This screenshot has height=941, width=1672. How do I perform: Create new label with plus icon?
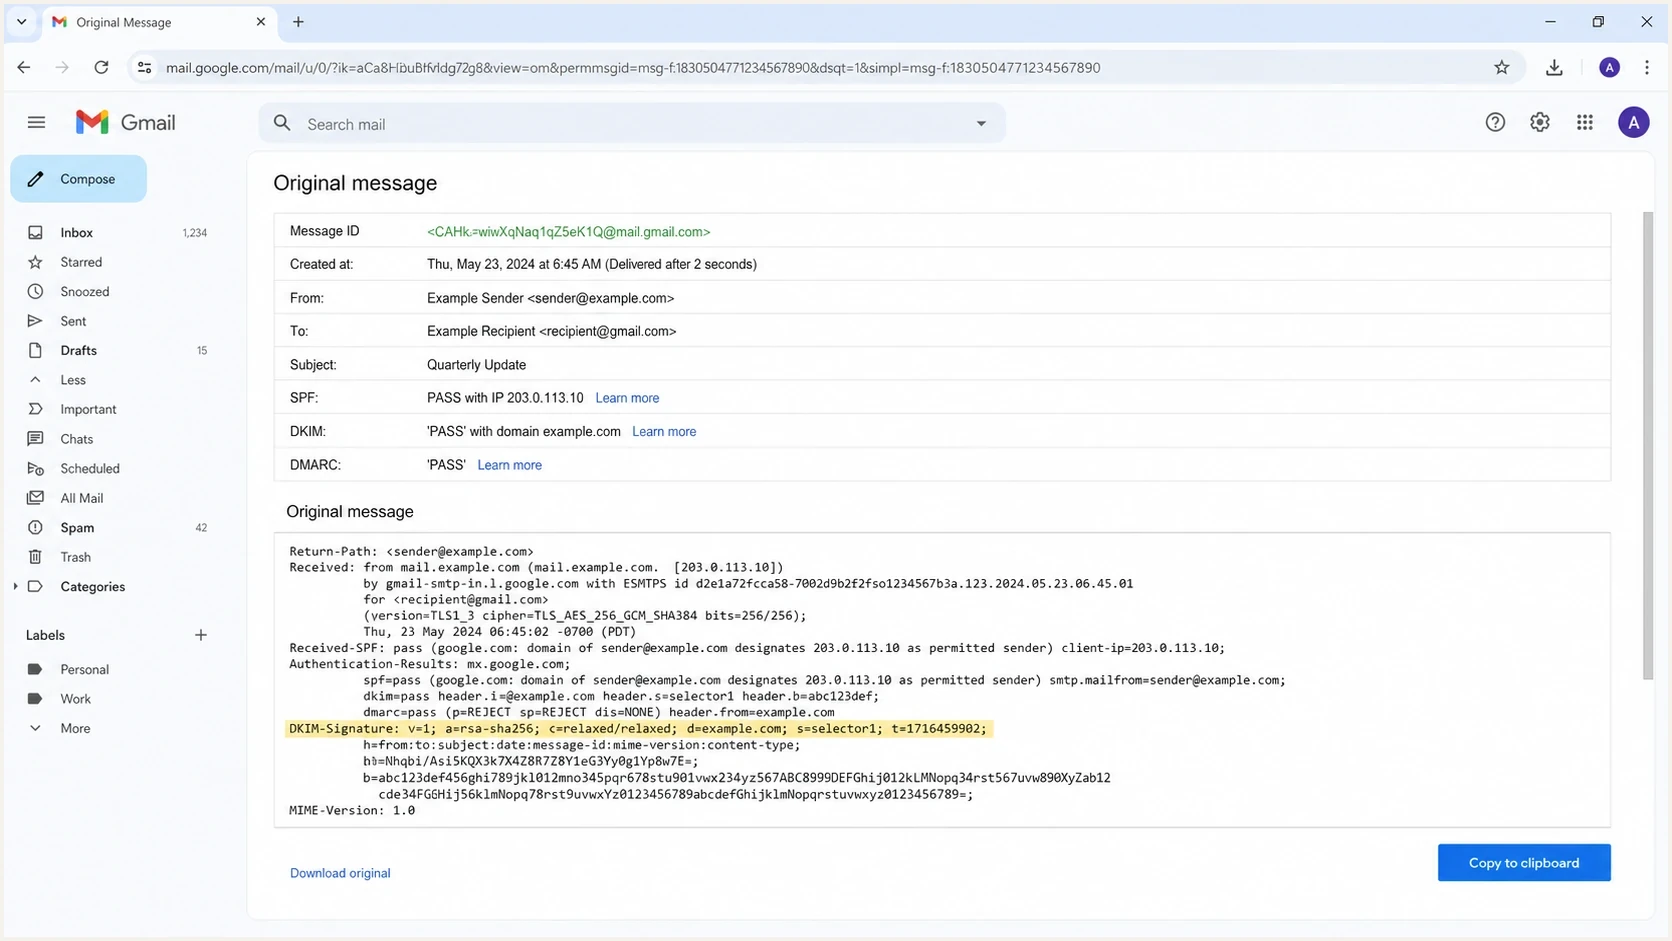201,635
